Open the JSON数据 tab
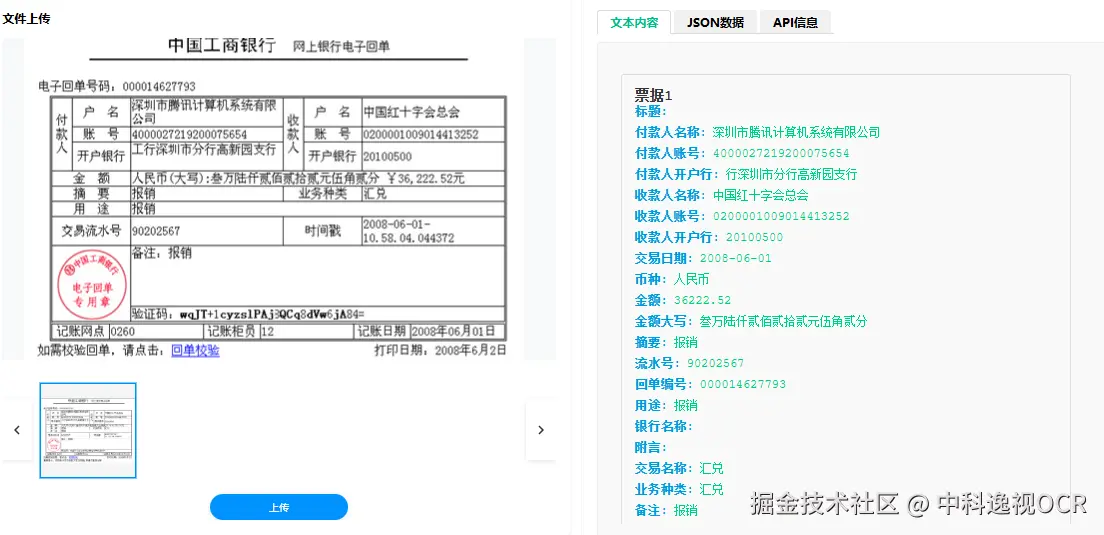This screenshot has height=535, width=1104. pyautogui.click(x=715, y=22)
